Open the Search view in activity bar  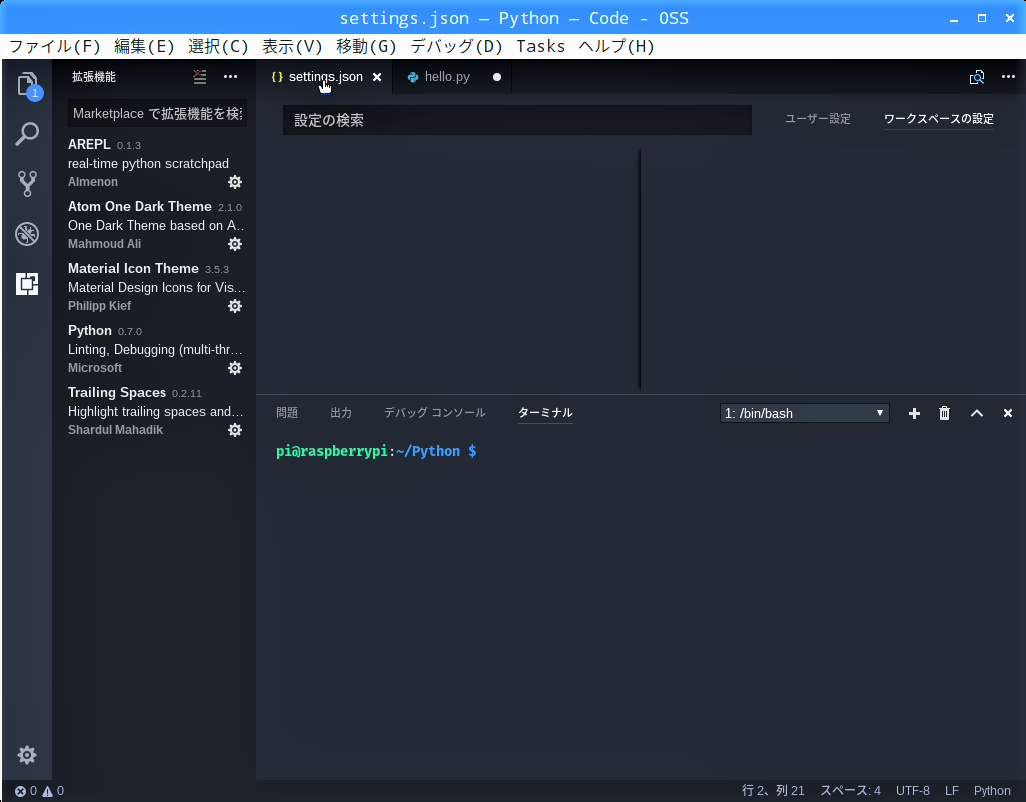click(27, 134)
